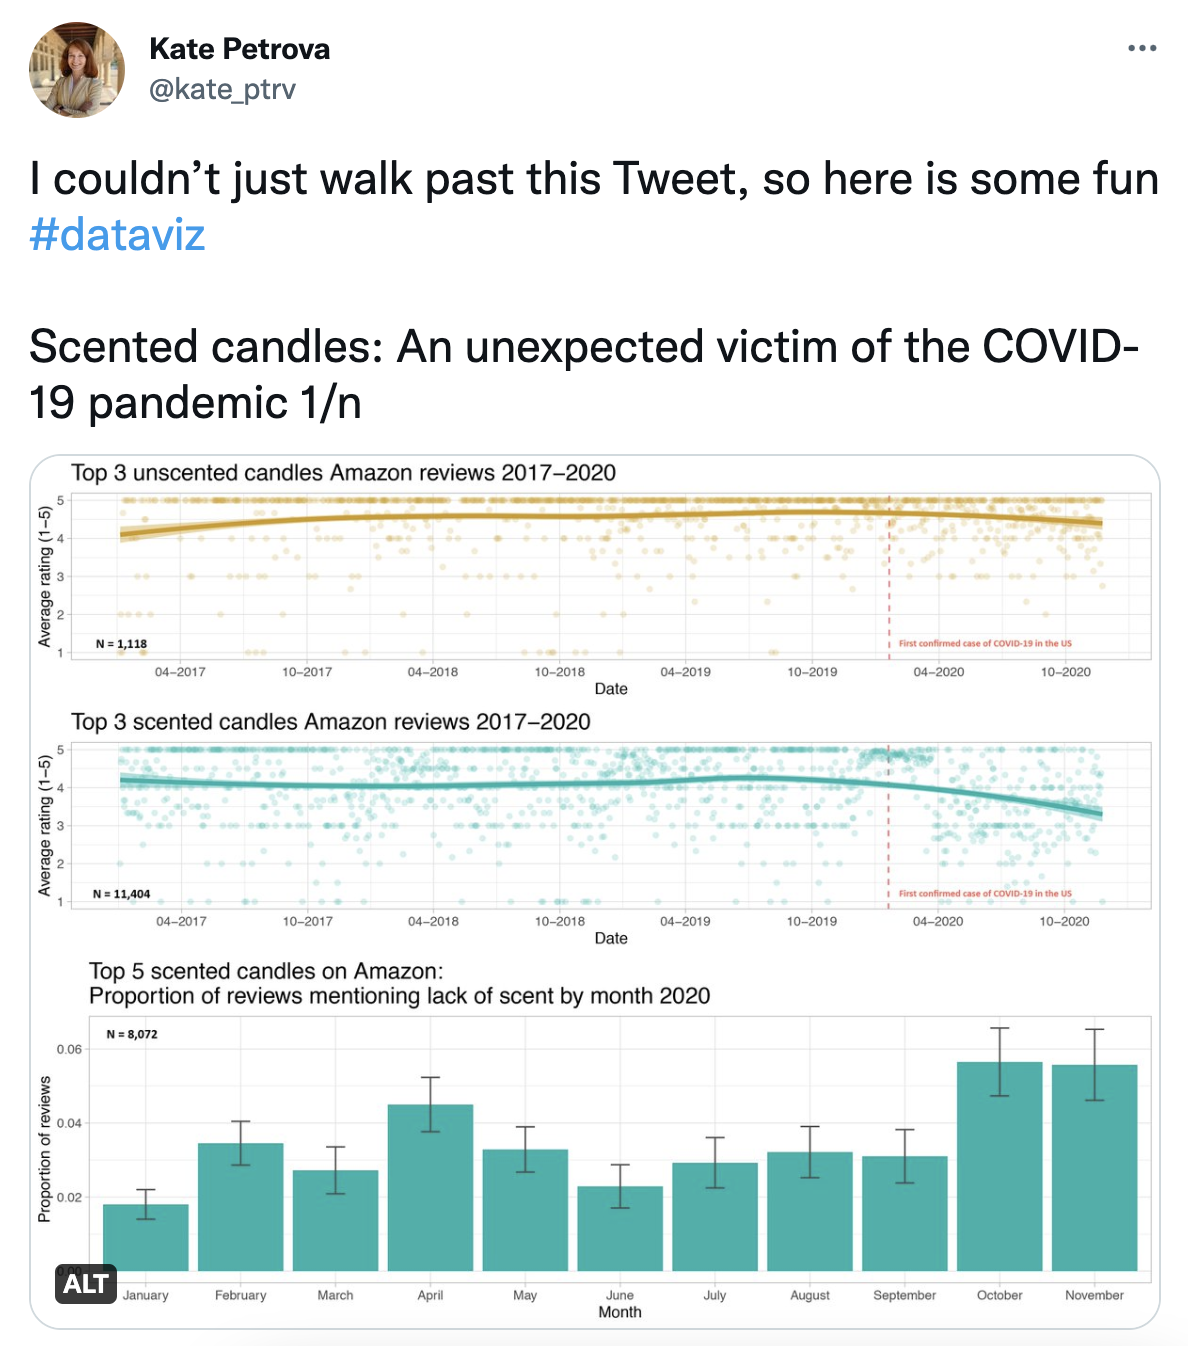Screen dimensions: 1188x1346
Task: Open the @kate_ptrv handle
Action: 222,90
